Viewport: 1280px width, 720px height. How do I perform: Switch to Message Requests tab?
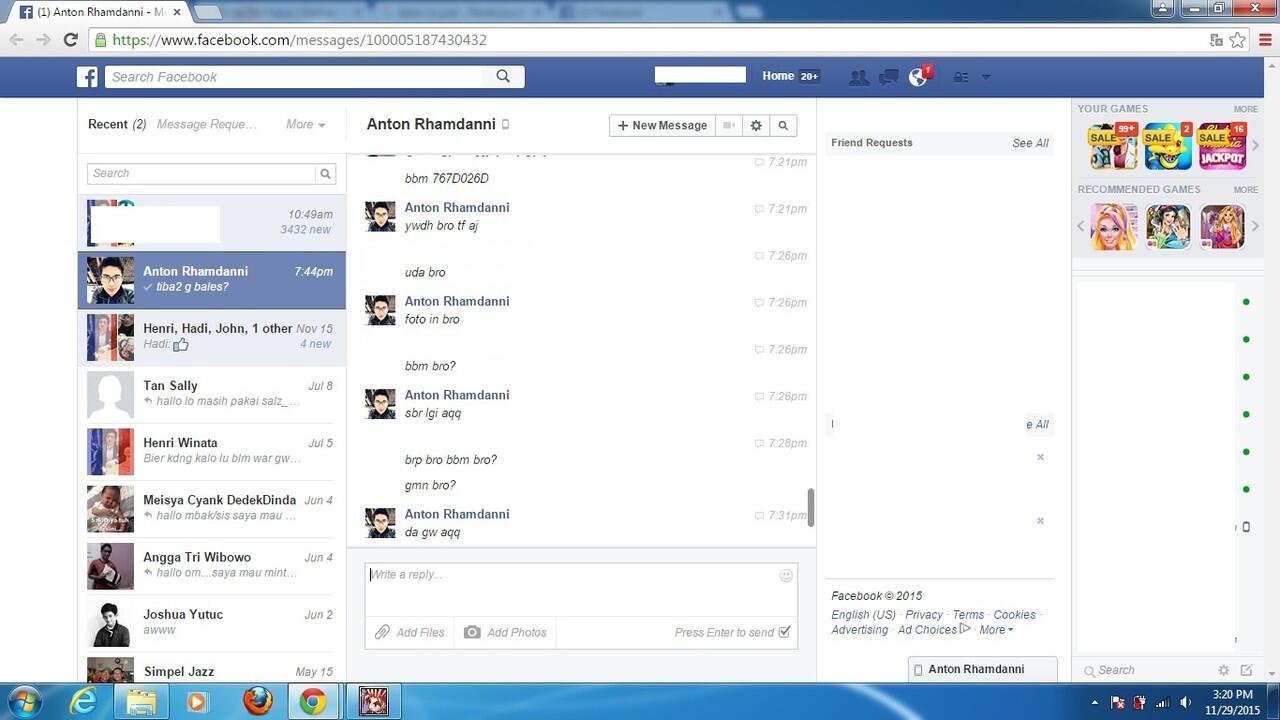coord(207,124)
